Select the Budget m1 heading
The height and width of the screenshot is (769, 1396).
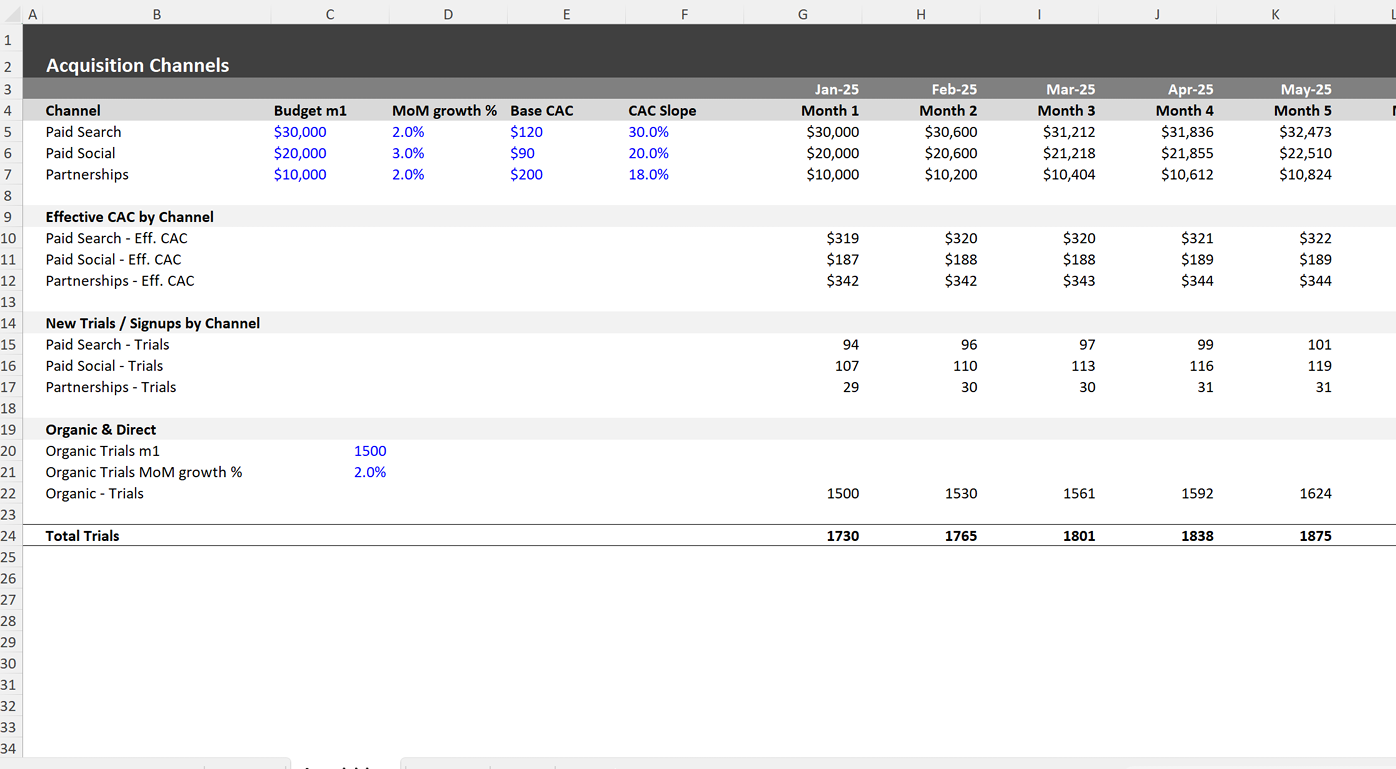(310, 111)
